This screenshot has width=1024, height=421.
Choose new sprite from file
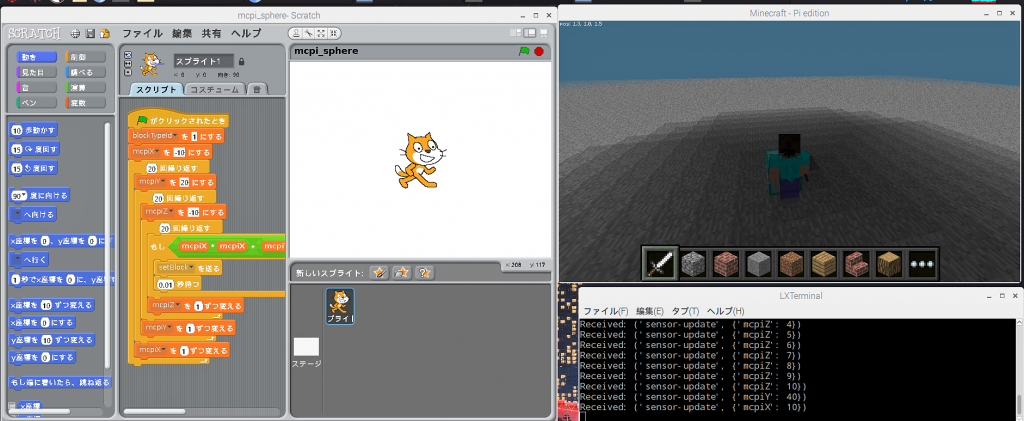coord(402,273)
